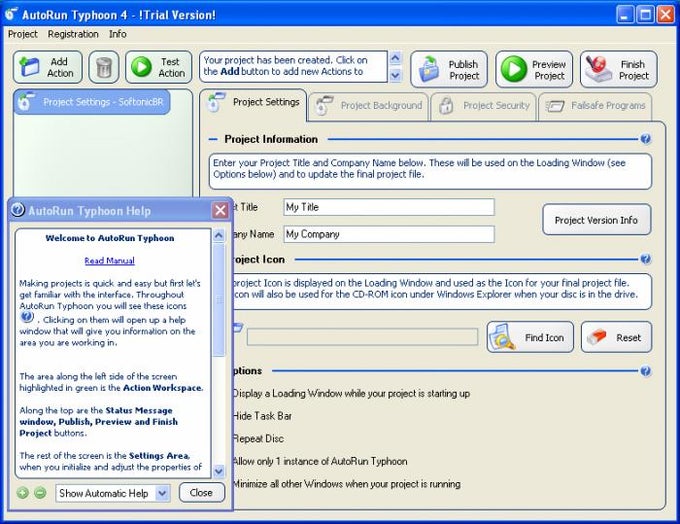This screenshot has height=524, width=680.
Task: Click the help window scrollbar thumb
Action: [x=219, y=299]
